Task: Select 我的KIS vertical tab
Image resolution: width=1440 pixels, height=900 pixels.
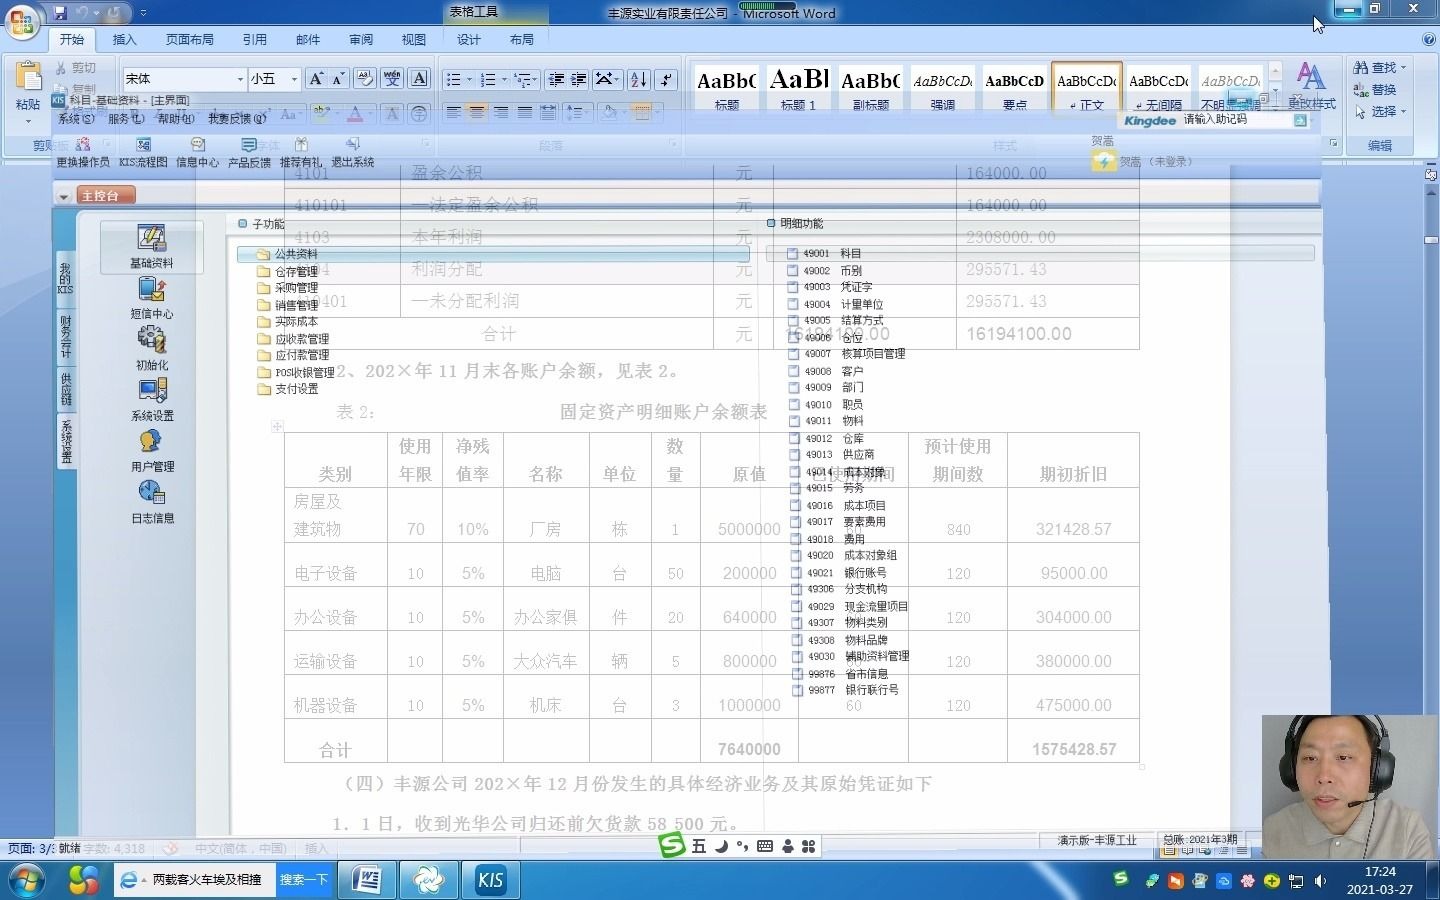Action: pyautogui.click(x=65, y=277)
